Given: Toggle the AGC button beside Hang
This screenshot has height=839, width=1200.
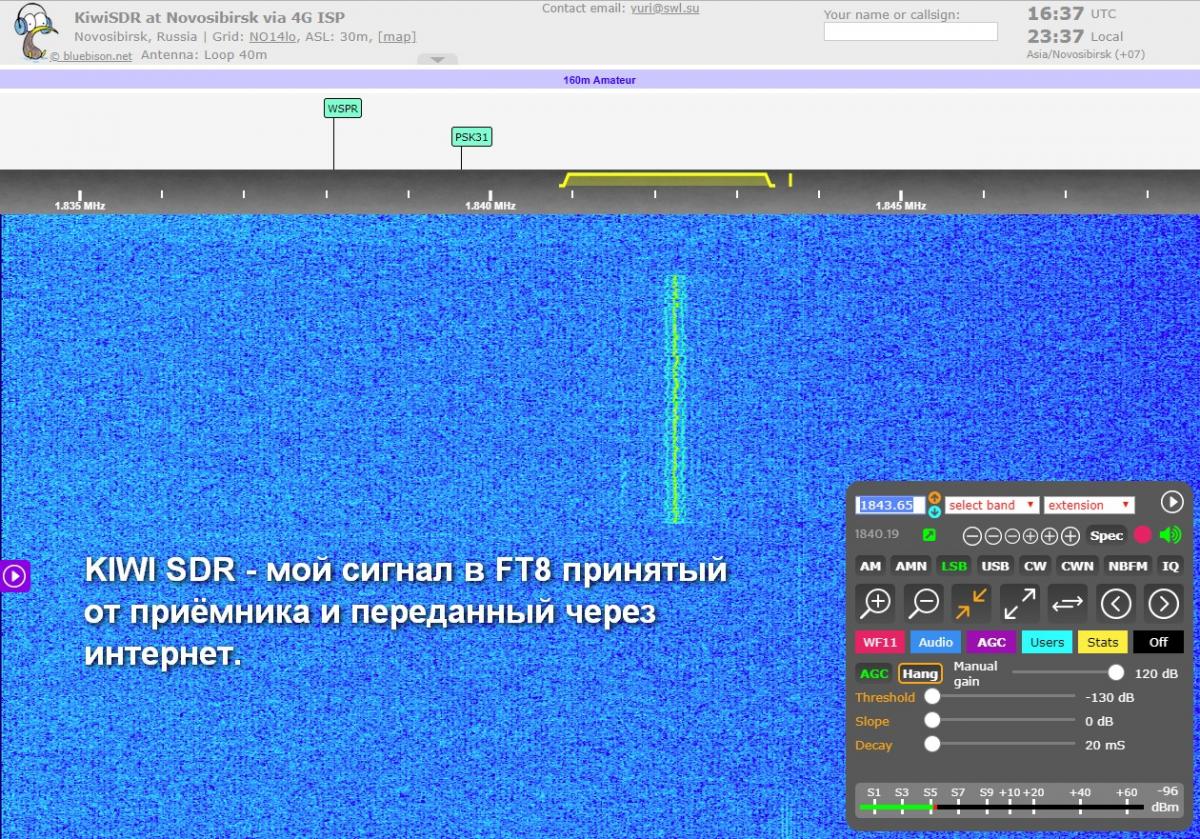Looking at the screenshot, I should tap(873, 673).
